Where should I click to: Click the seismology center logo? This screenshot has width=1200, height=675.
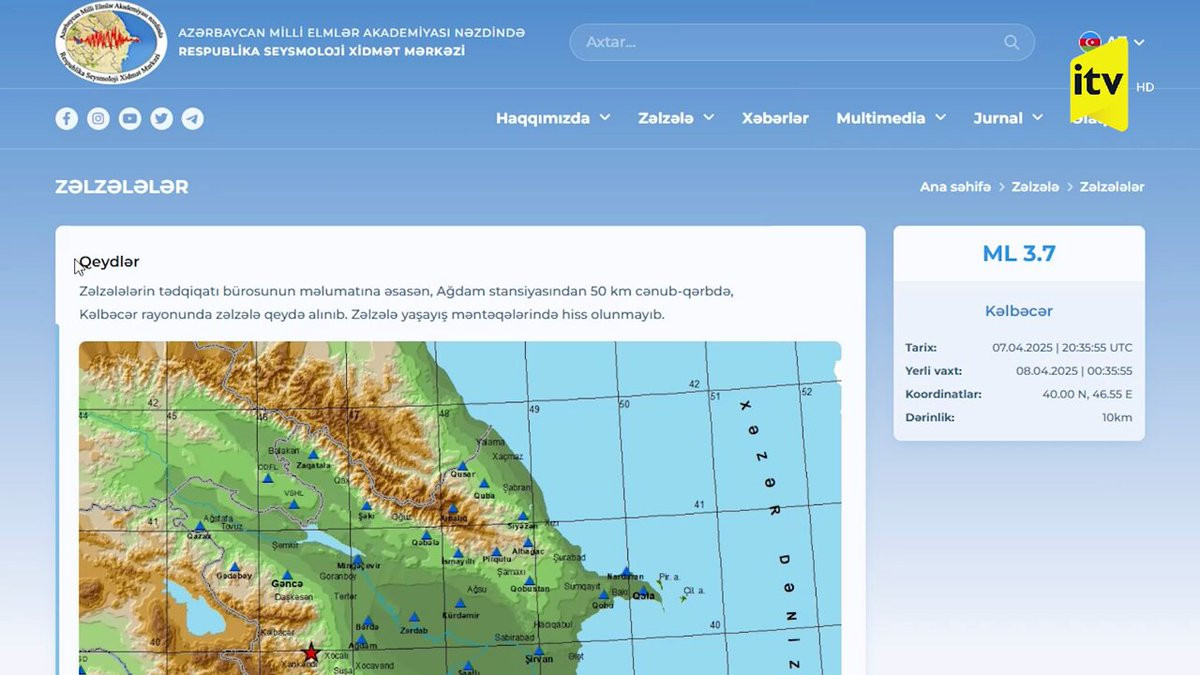[x=111, y=41]
